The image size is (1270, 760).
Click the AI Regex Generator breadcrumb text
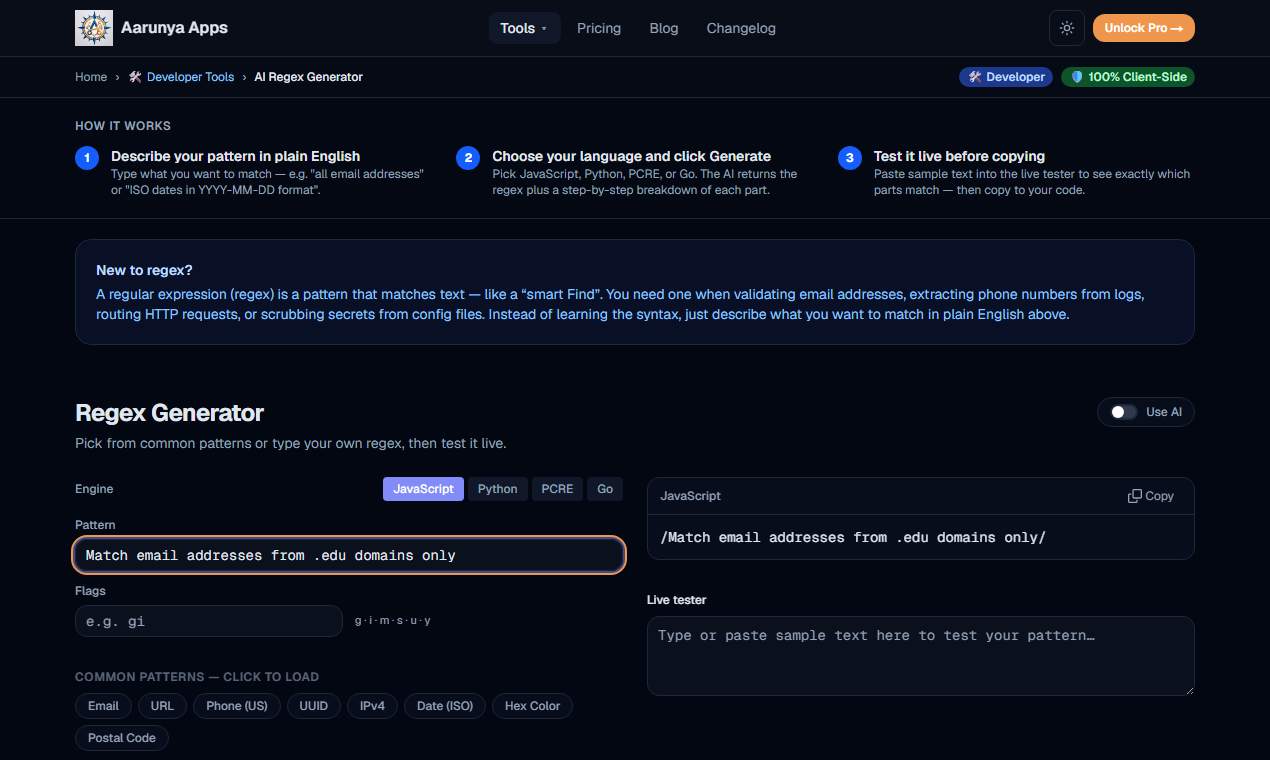[x=308, y=77]
